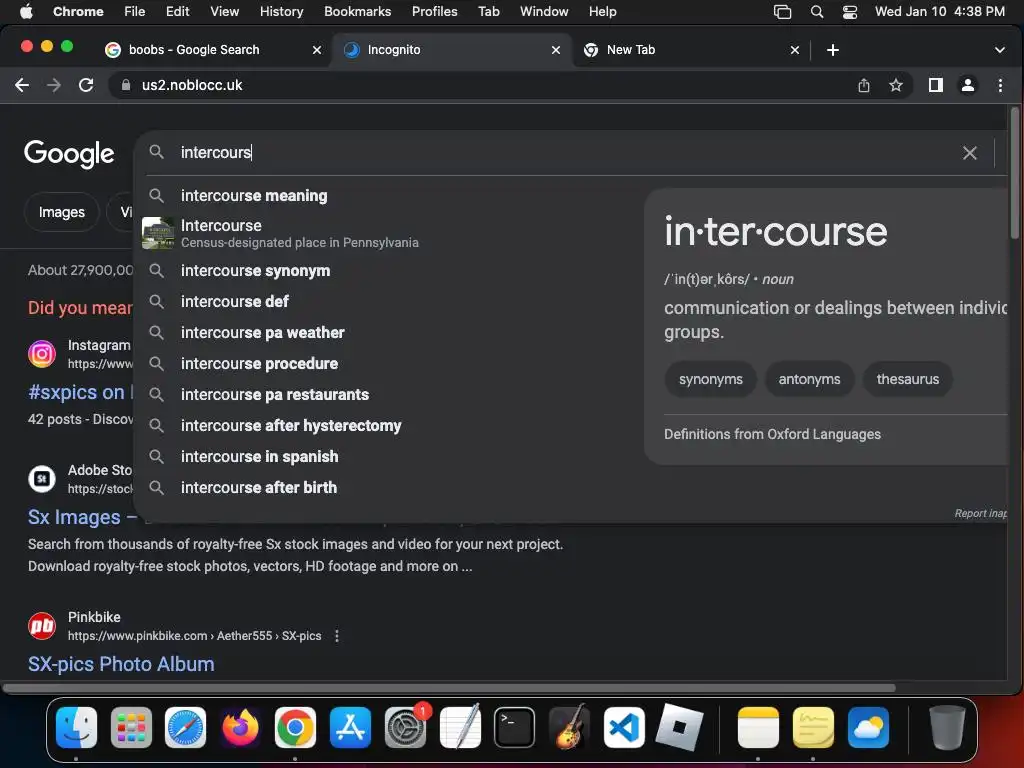Launch Firefox from the Dock
The height and width of the screenshot is (768, 1024).
click(x=240, y=727)
